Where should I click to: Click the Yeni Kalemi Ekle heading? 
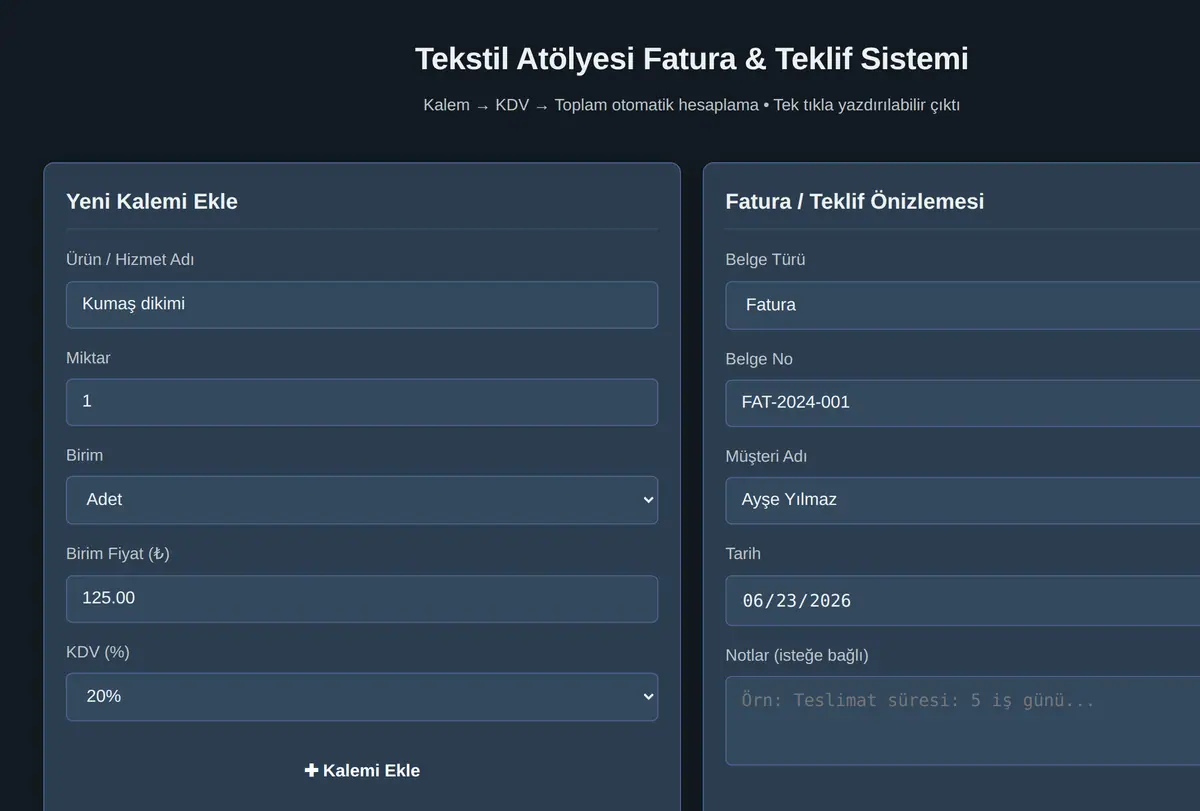click(152, 201)
